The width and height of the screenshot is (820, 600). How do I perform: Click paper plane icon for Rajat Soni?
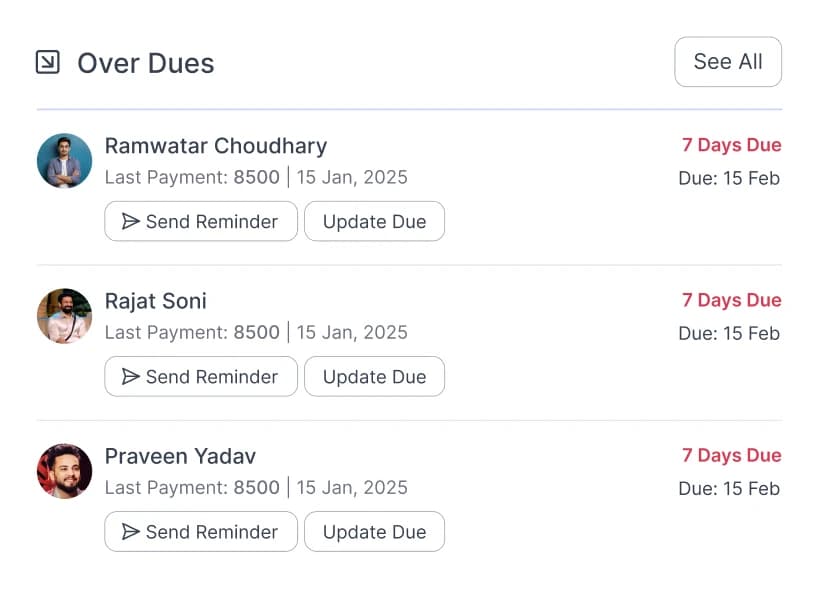click(130, 376)
